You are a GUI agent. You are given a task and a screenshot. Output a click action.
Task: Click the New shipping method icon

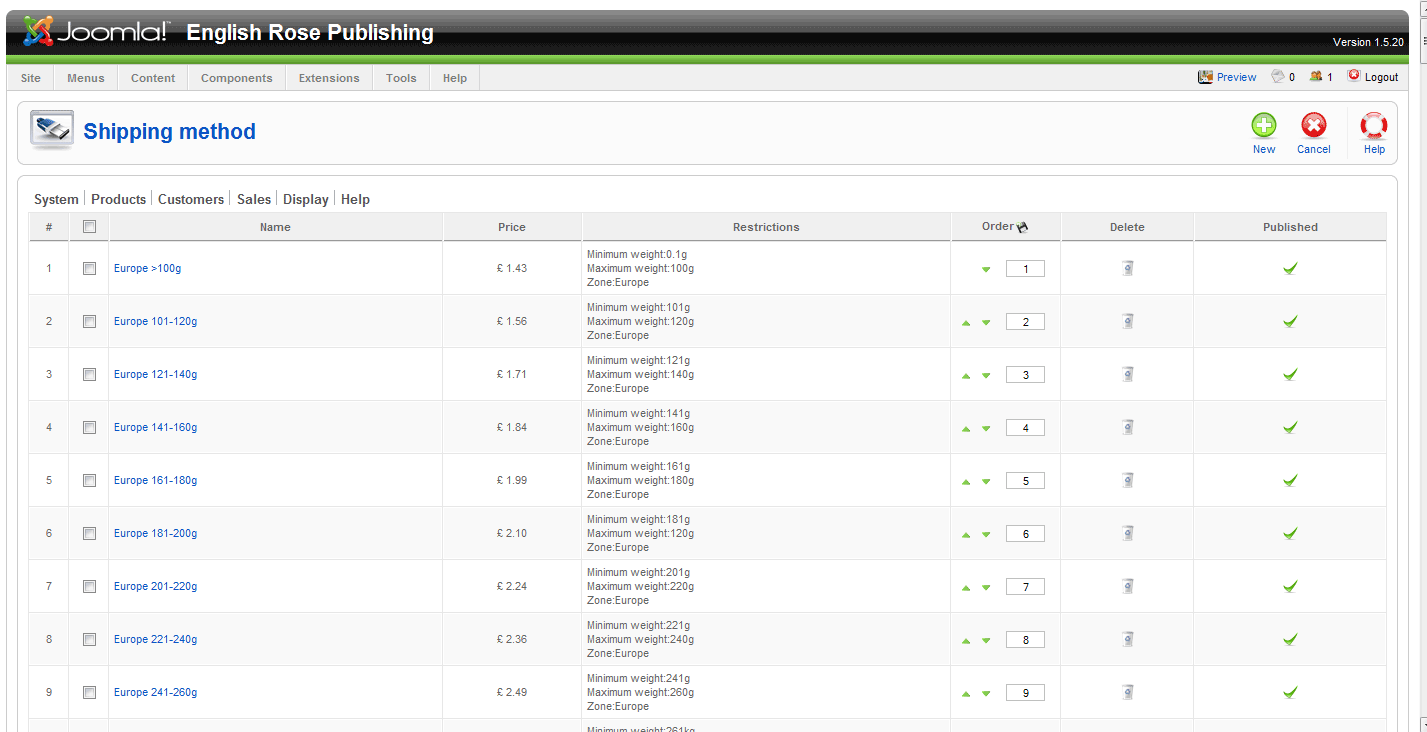[1264, 126]
